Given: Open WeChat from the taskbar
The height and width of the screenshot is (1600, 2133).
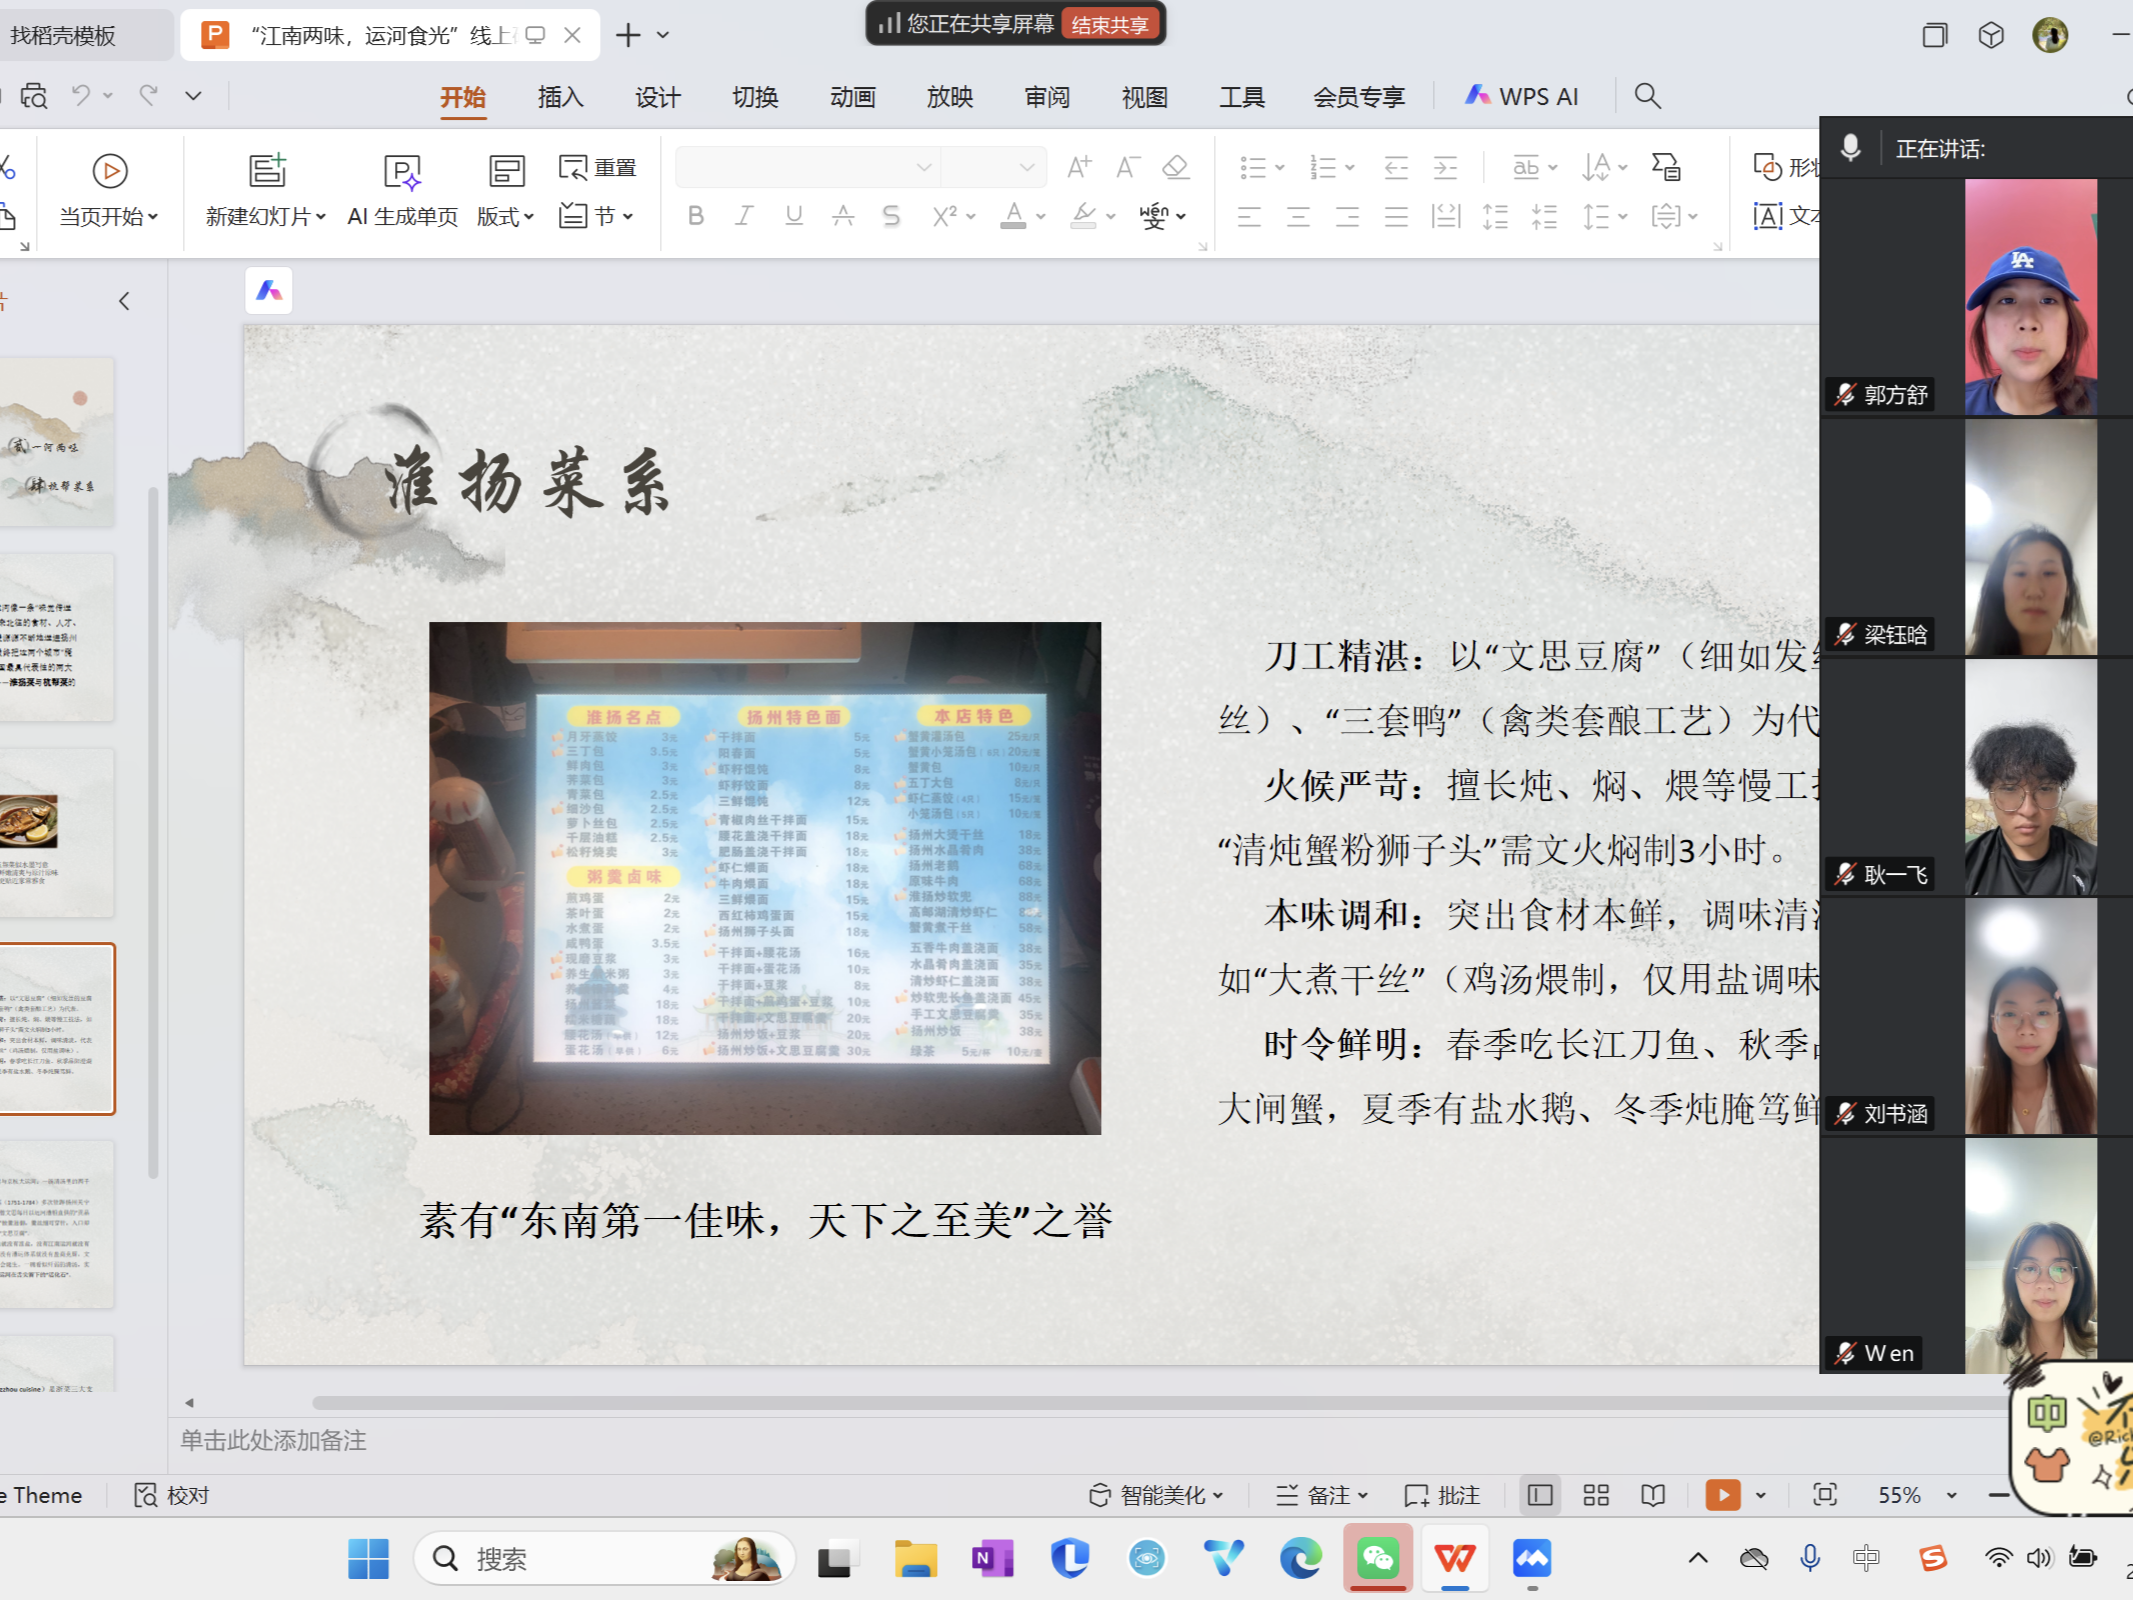Looking at the screenshot, I should point(1377,1558).
